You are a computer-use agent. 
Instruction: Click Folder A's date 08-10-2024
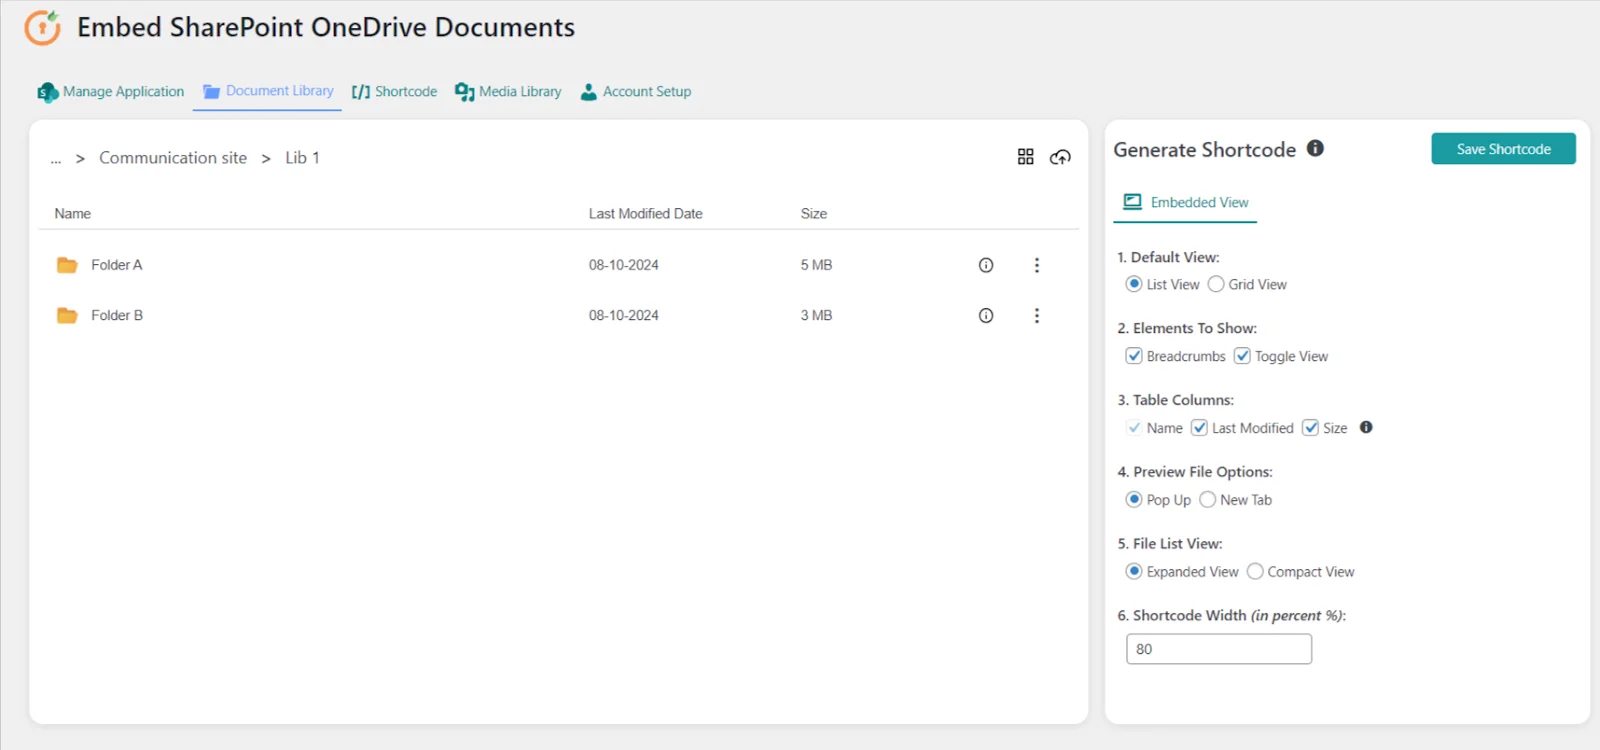click(x=624, y=265)
